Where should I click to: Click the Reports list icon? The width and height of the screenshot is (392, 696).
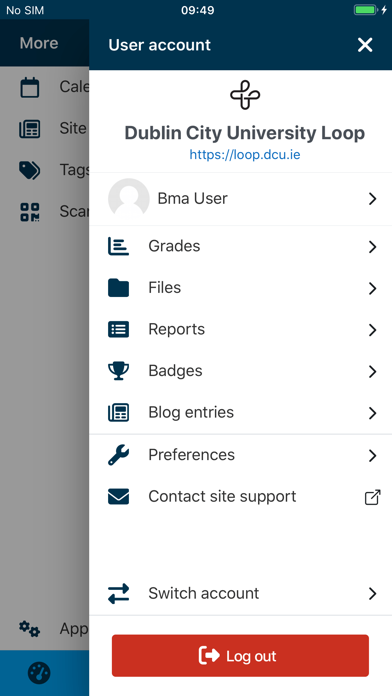point(119,329)
